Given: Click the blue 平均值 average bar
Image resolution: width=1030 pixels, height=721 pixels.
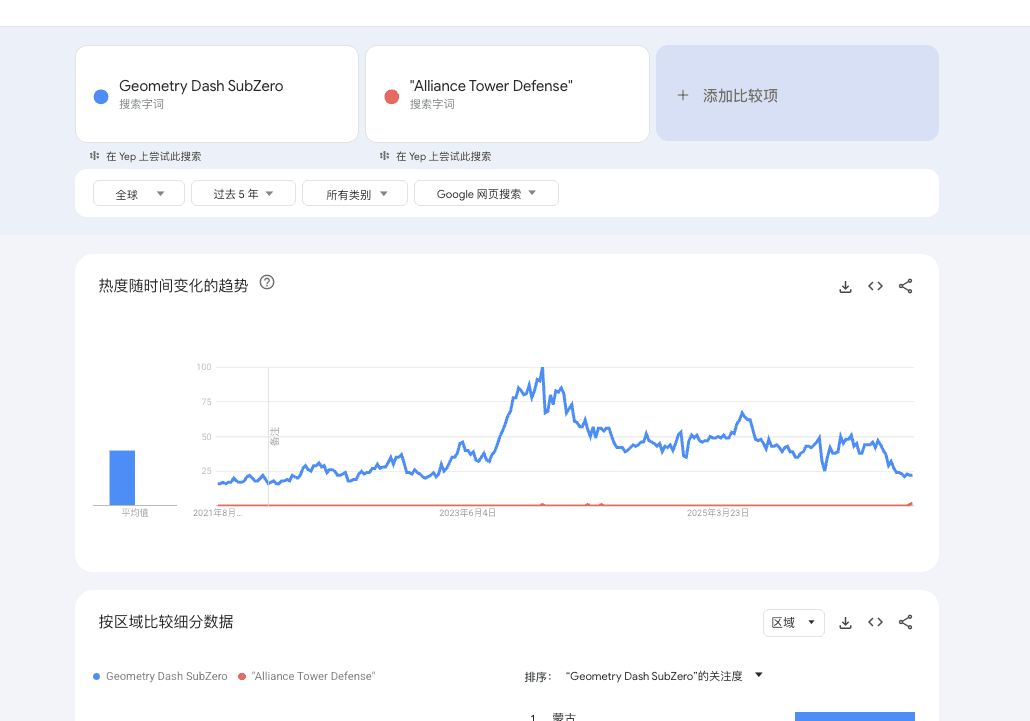Looking at the screenshot, I should click(x=122, y=477).
